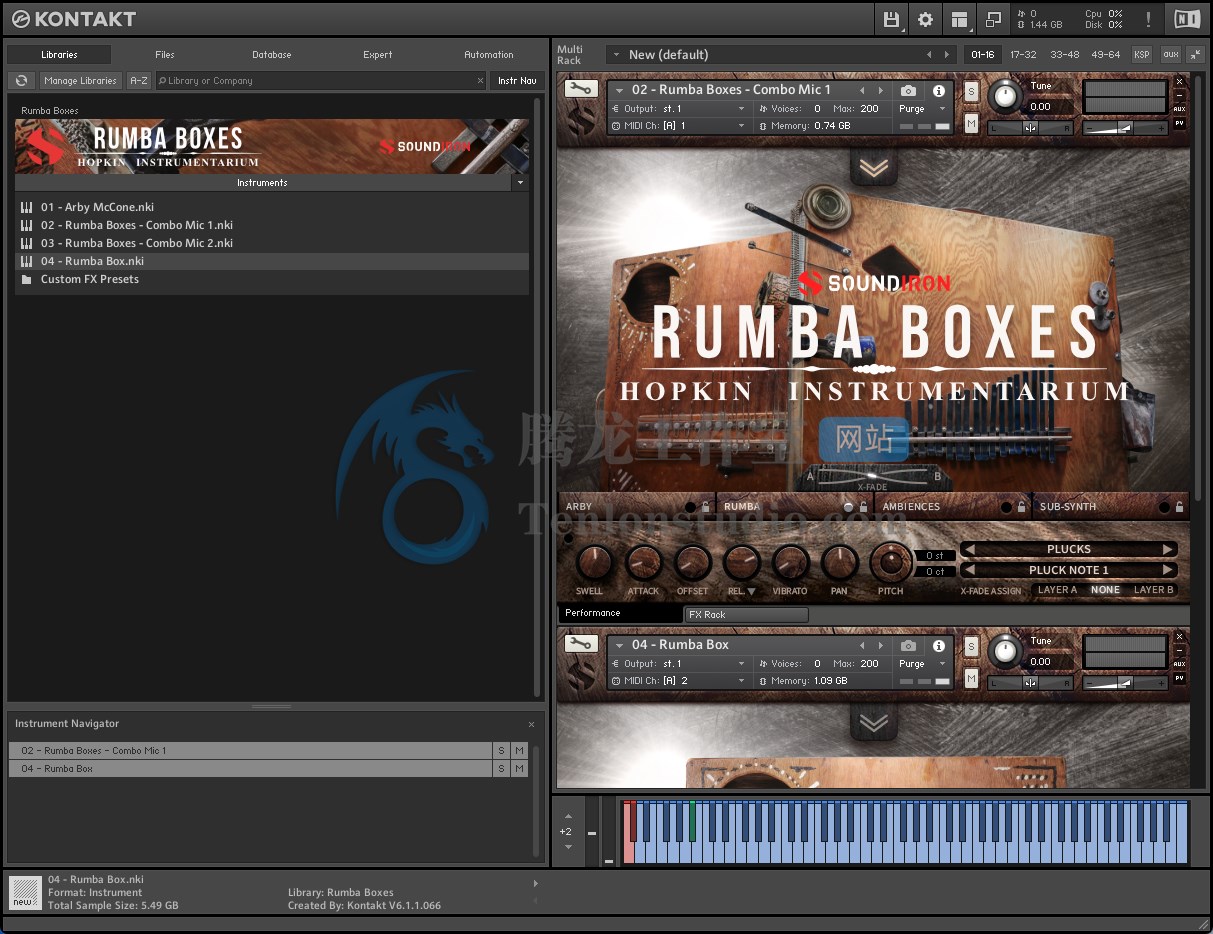Switch to Expert tab

coord(378,55)
